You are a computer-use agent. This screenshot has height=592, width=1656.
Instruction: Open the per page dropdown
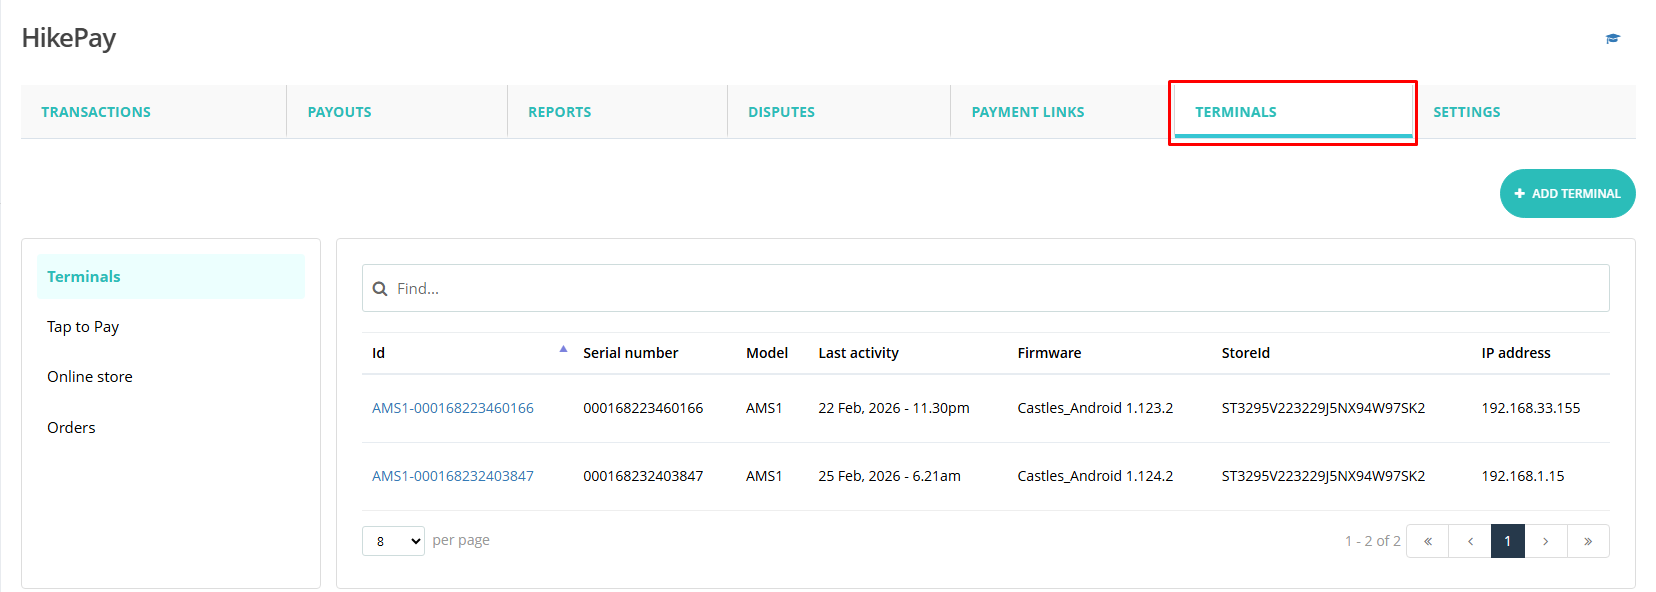(x=393, y=541)
